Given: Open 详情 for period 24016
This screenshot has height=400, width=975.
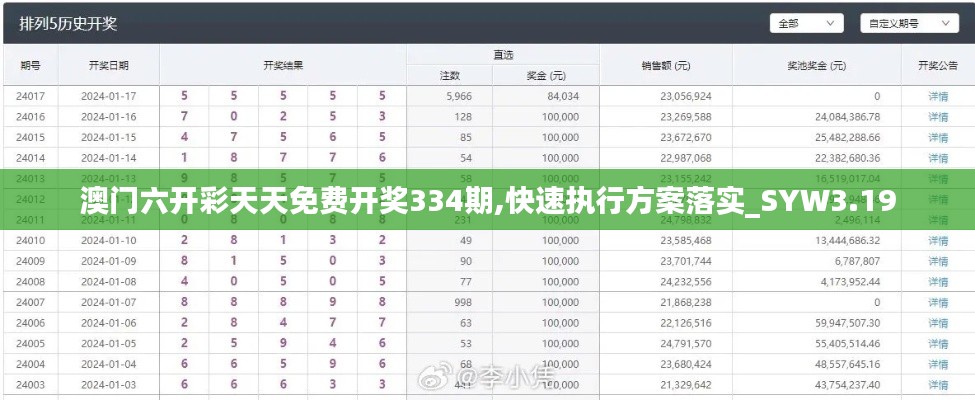Looking at the screenshot, I should click(x=938, y=117).
